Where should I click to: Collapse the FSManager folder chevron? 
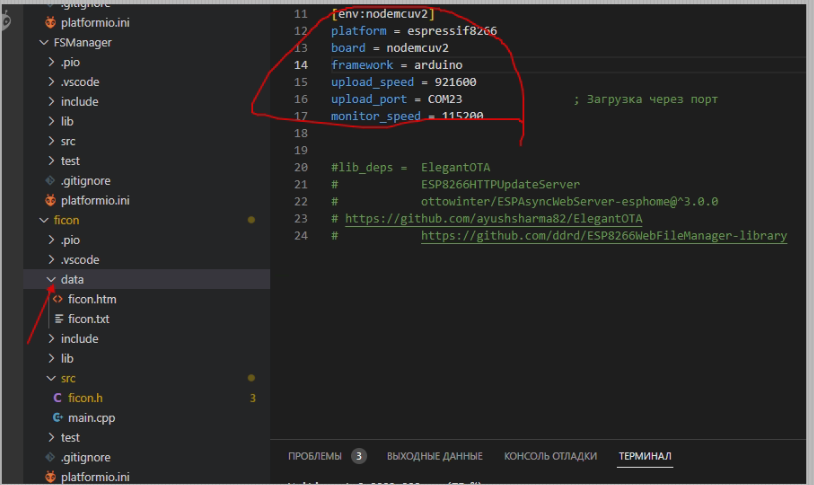pos(44,43)
